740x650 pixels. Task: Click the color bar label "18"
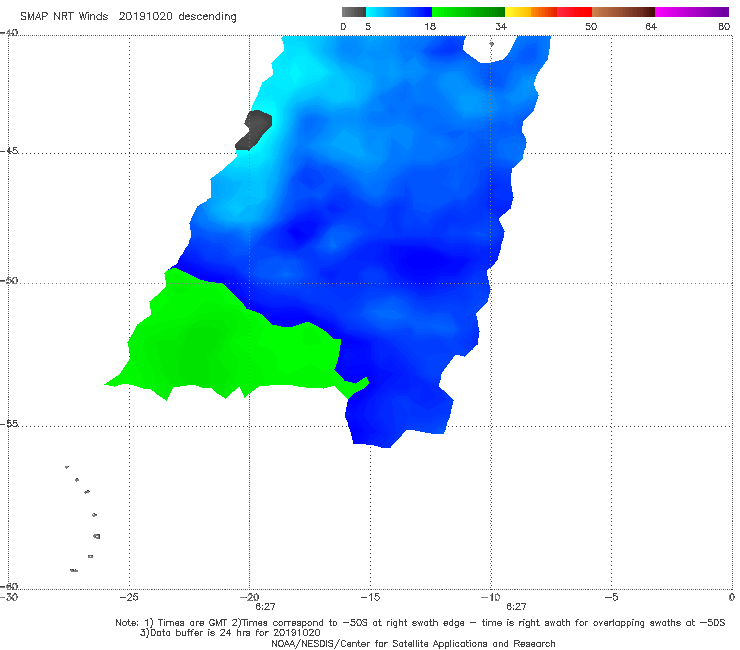[x=430, y=26]
